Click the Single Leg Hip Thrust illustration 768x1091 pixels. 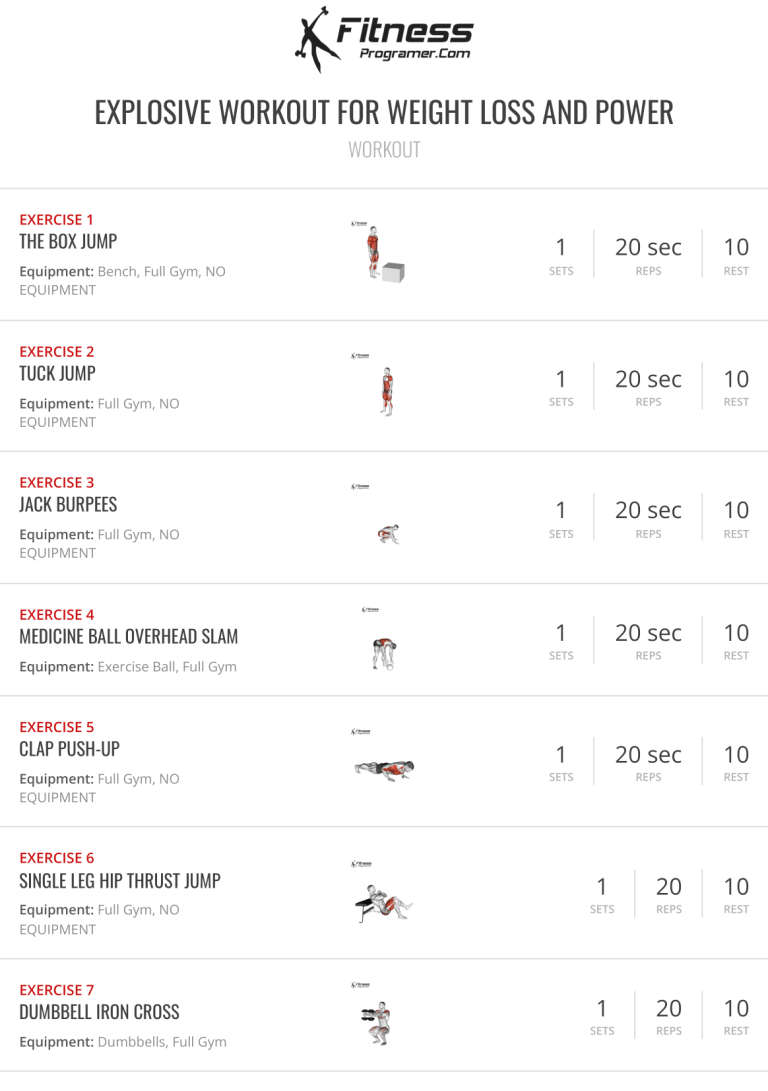pos(384,903)
